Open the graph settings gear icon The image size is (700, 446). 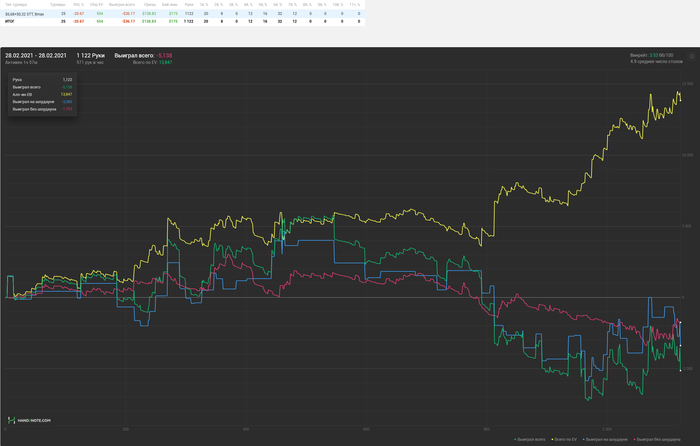pos(692,56)
